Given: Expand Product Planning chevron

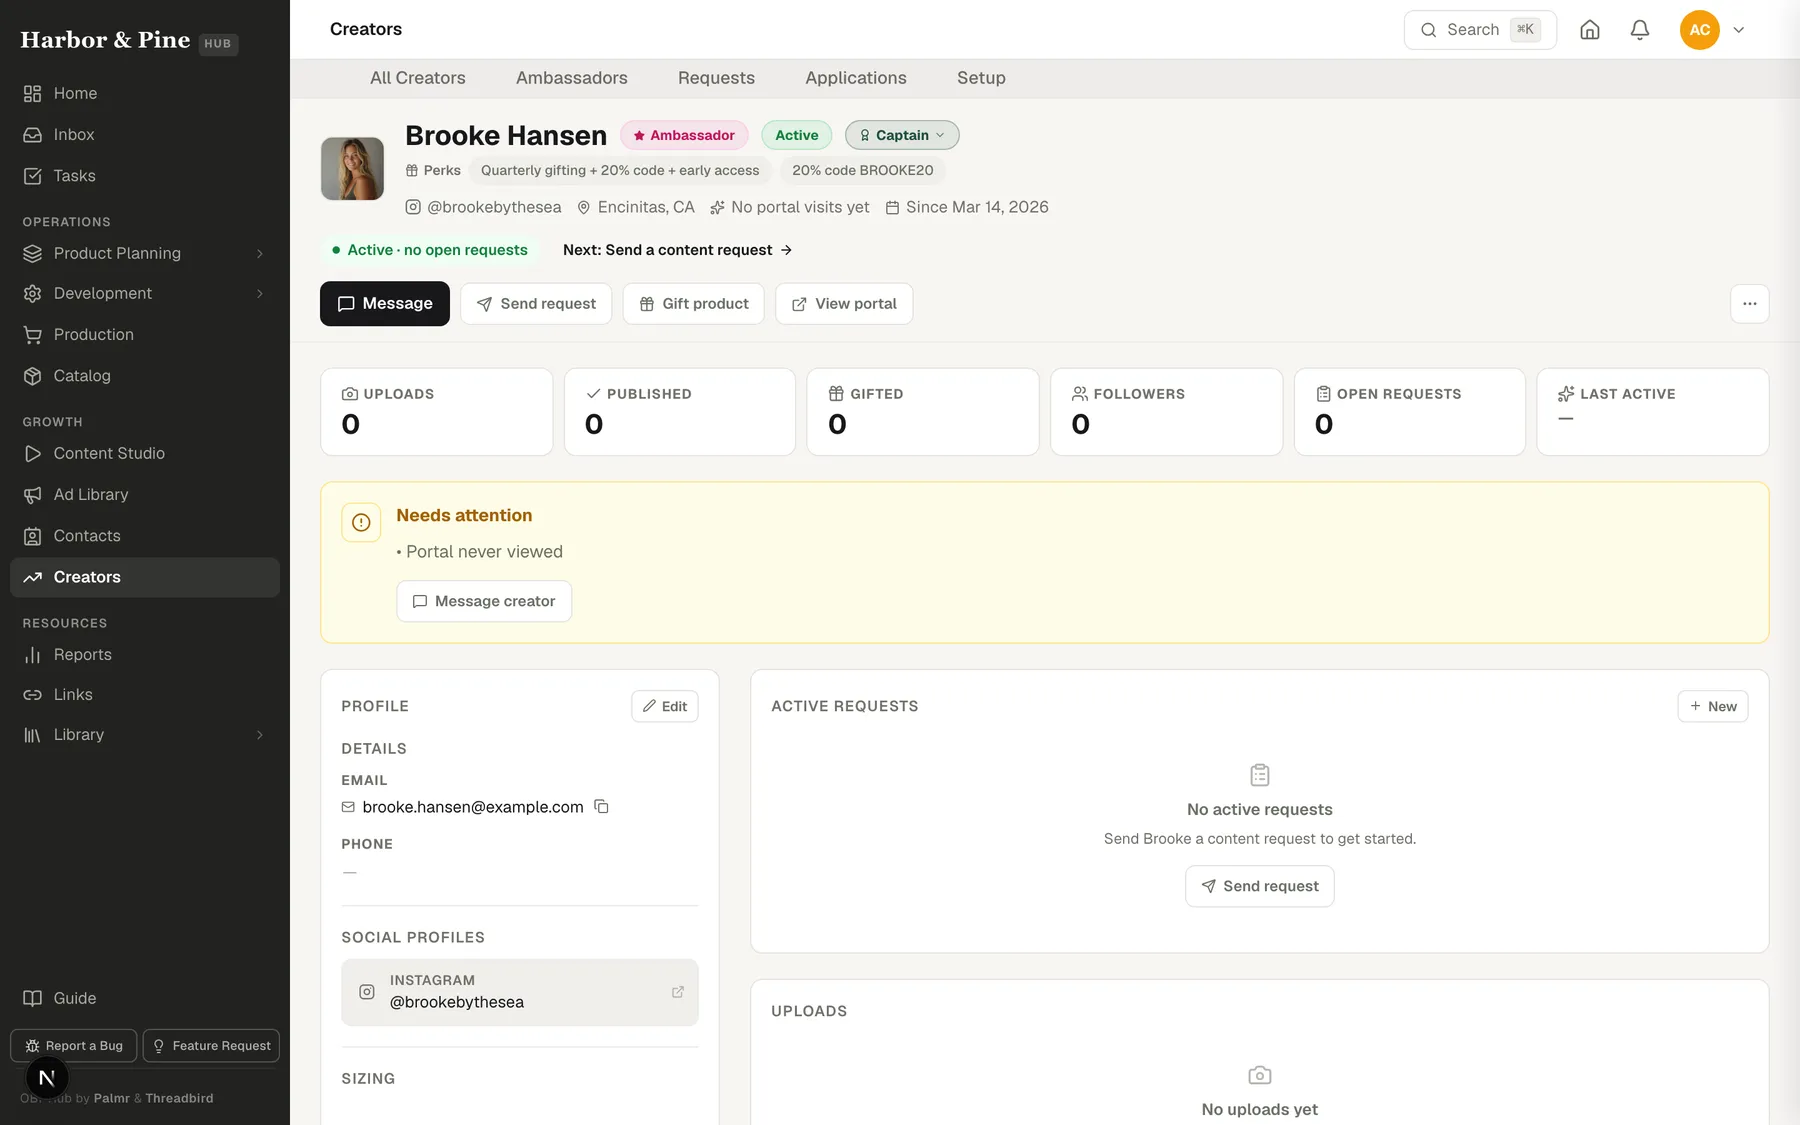Looking at the screenshot, I should (x=260, y=254).
